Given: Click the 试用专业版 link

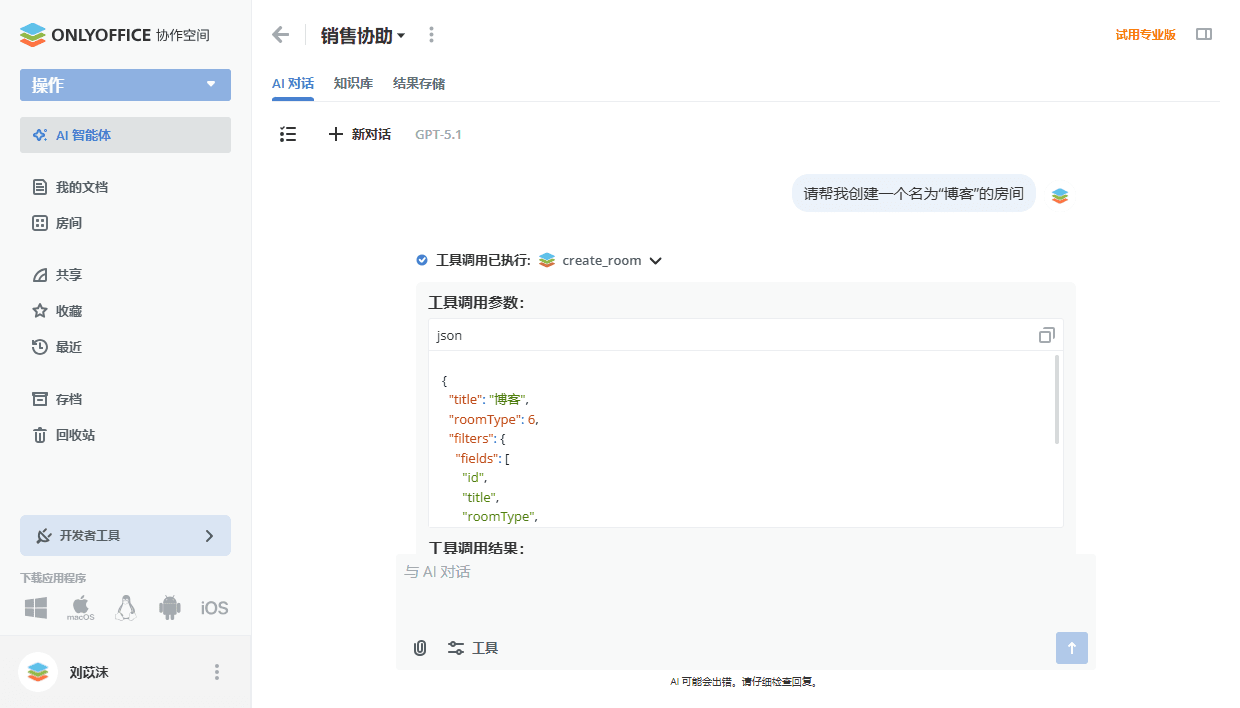Looking at the screenshot, I should point(1145,35).
